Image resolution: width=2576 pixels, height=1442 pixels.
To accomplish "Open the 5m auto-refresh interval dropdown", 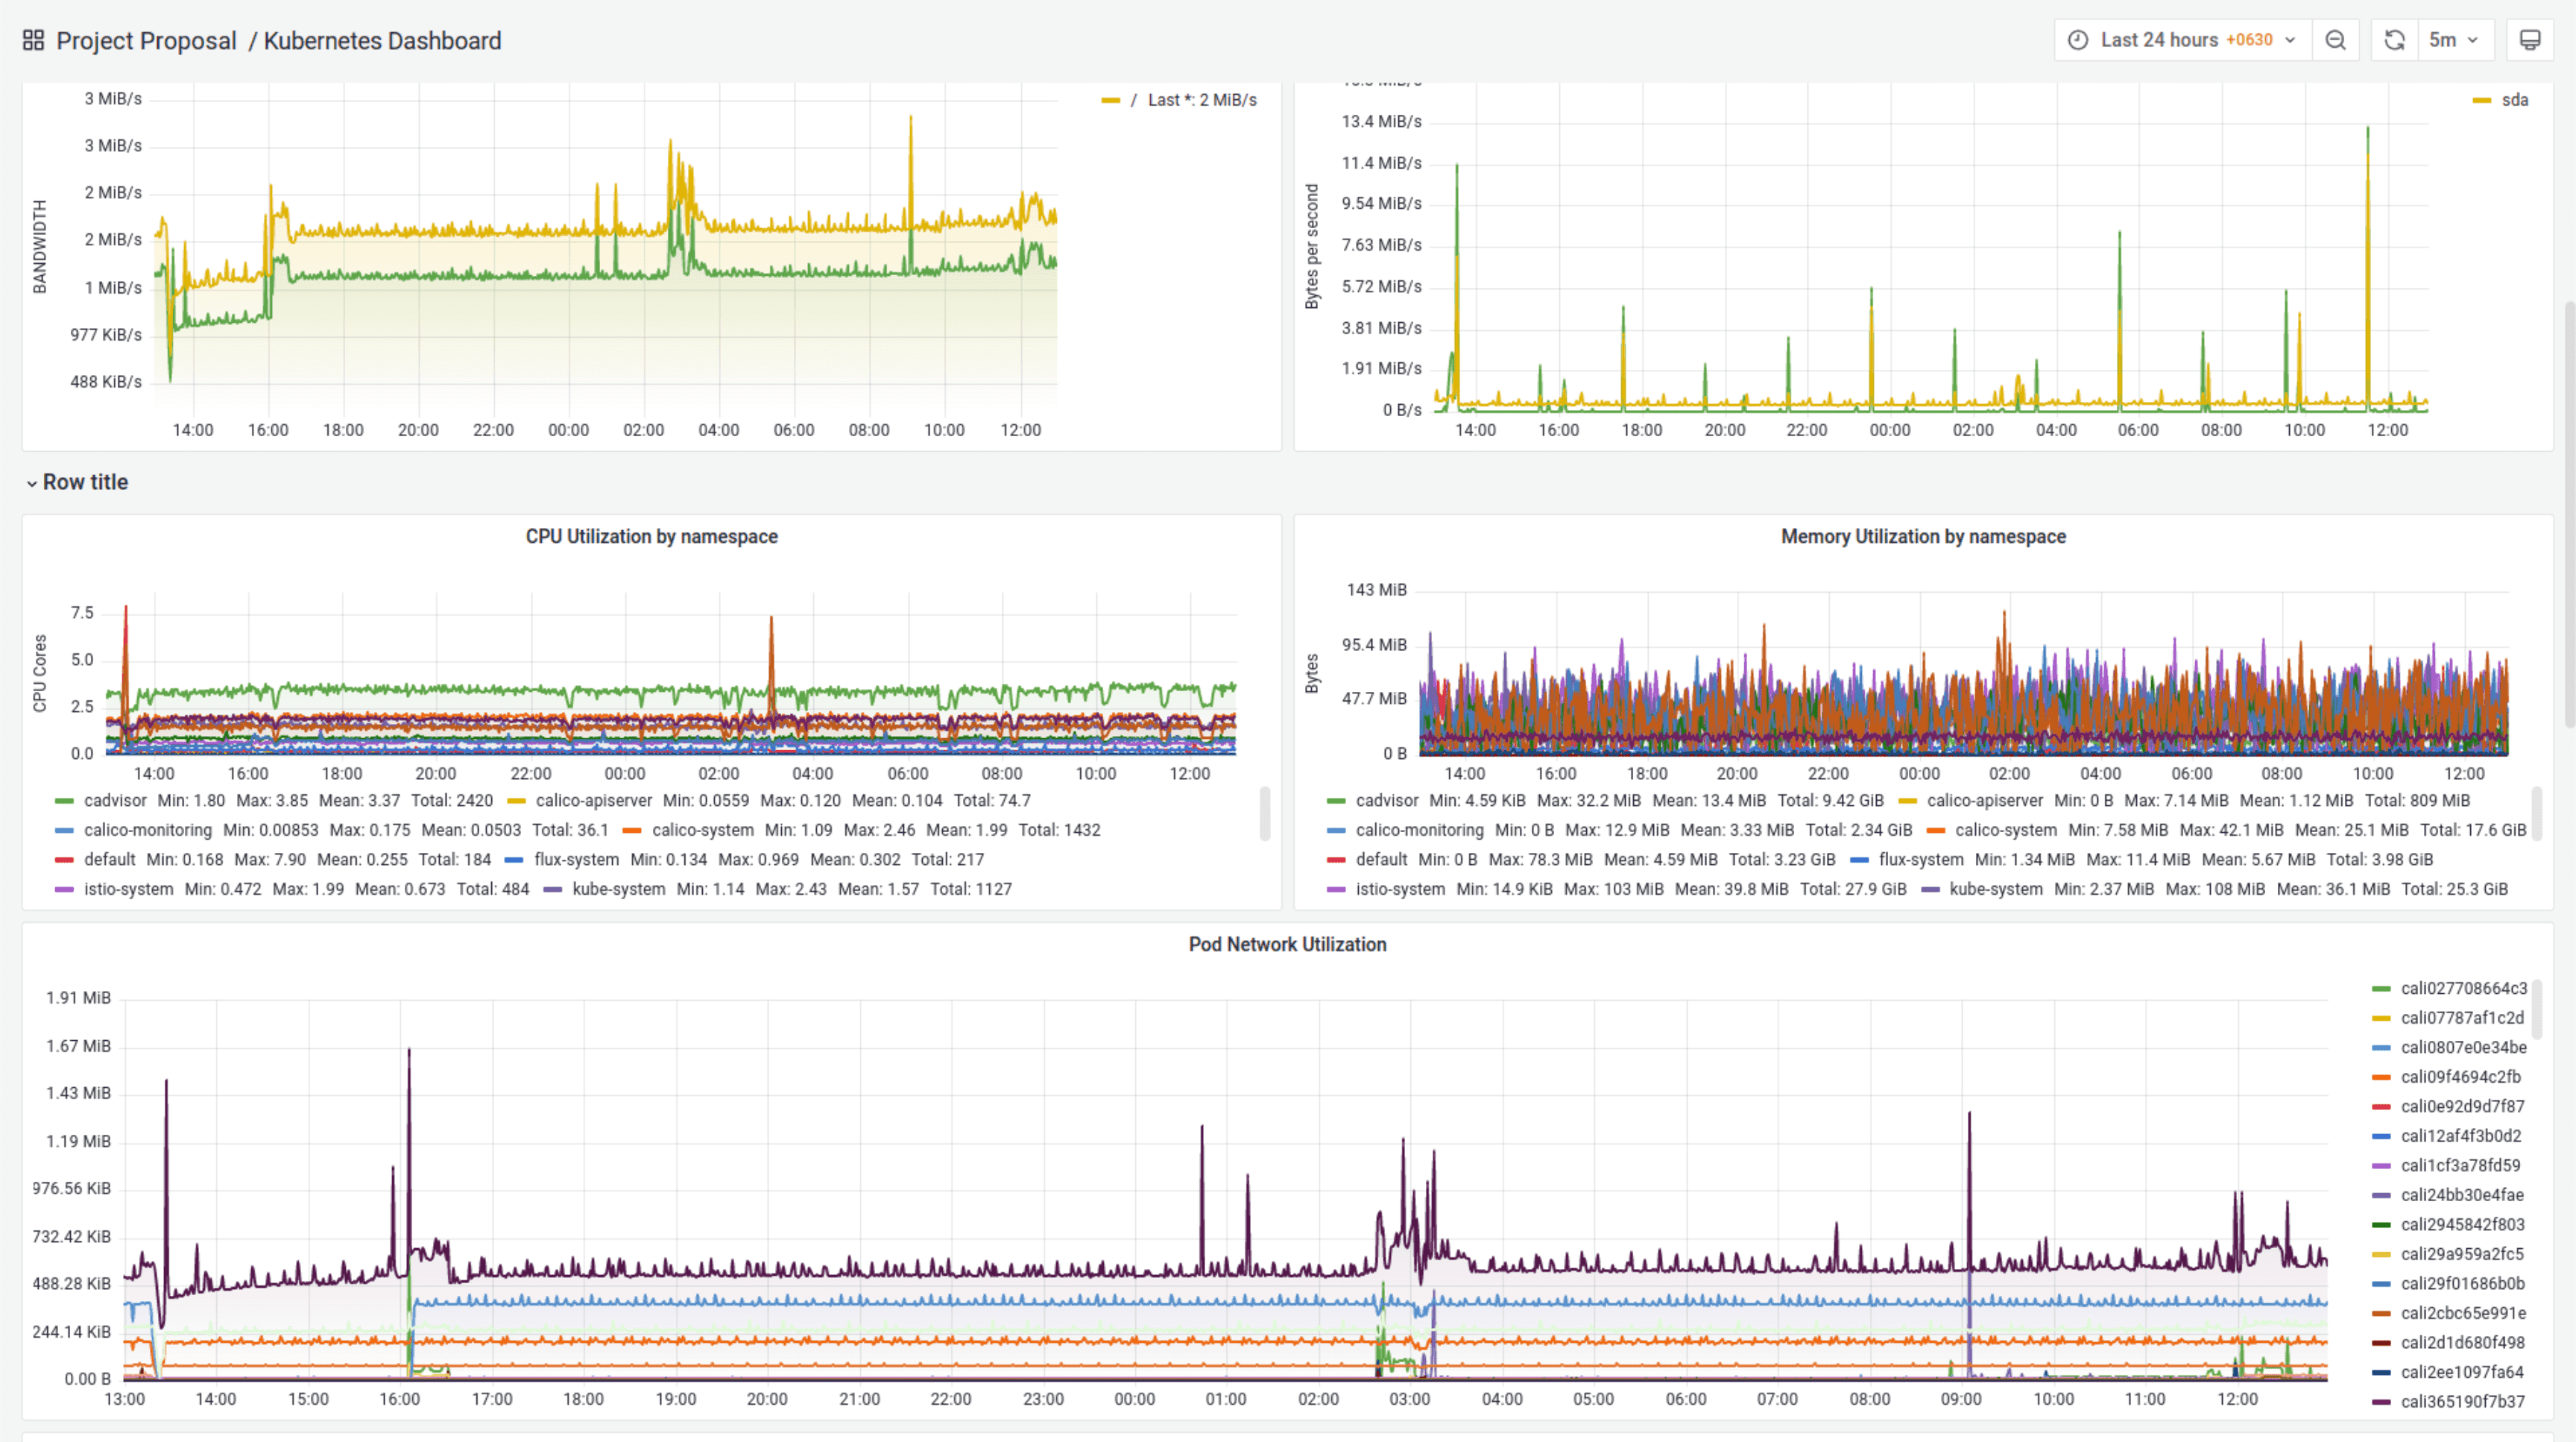I will (2456, 40).
